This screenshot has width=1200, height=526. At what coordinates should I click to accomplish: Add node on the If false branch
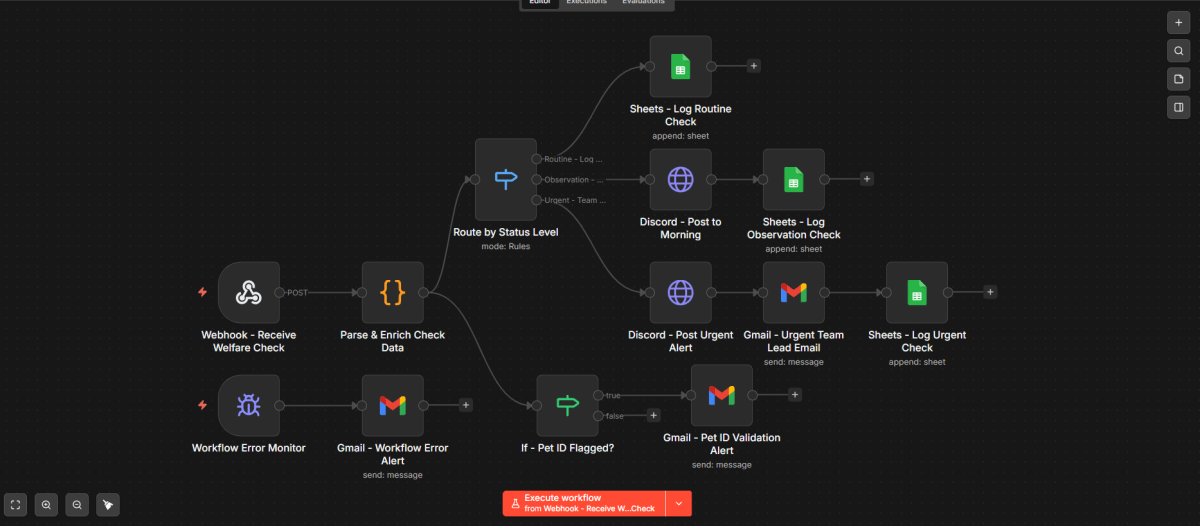(x=653, y=415)
